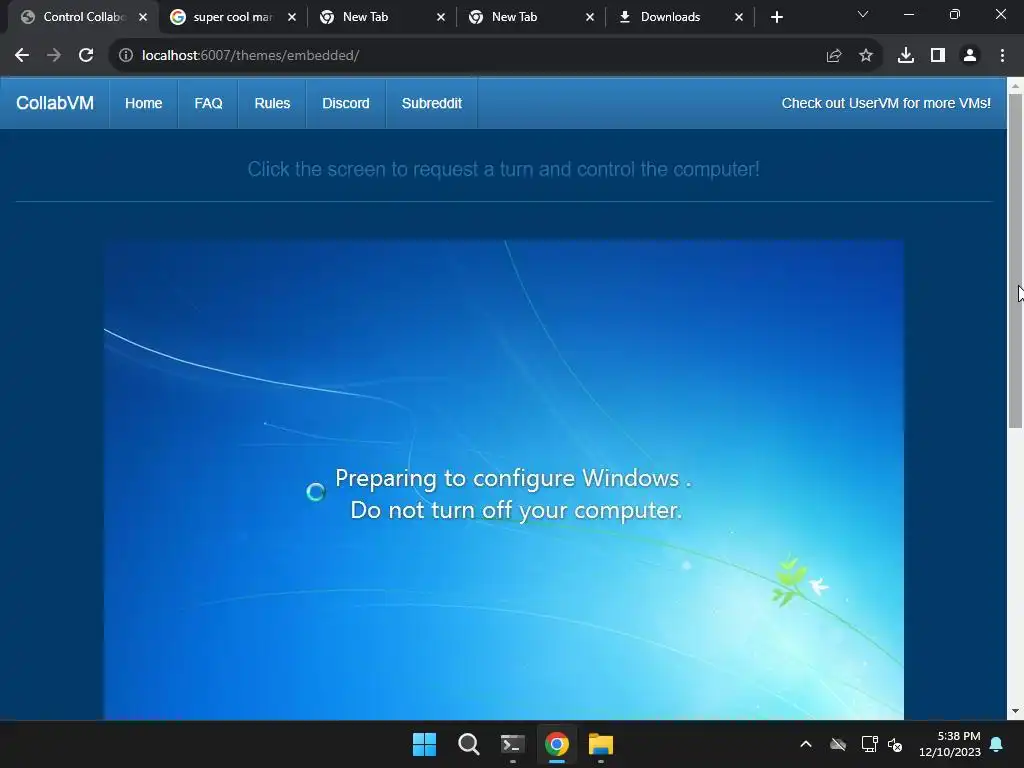Open the Discord nav link

[345, 103]
